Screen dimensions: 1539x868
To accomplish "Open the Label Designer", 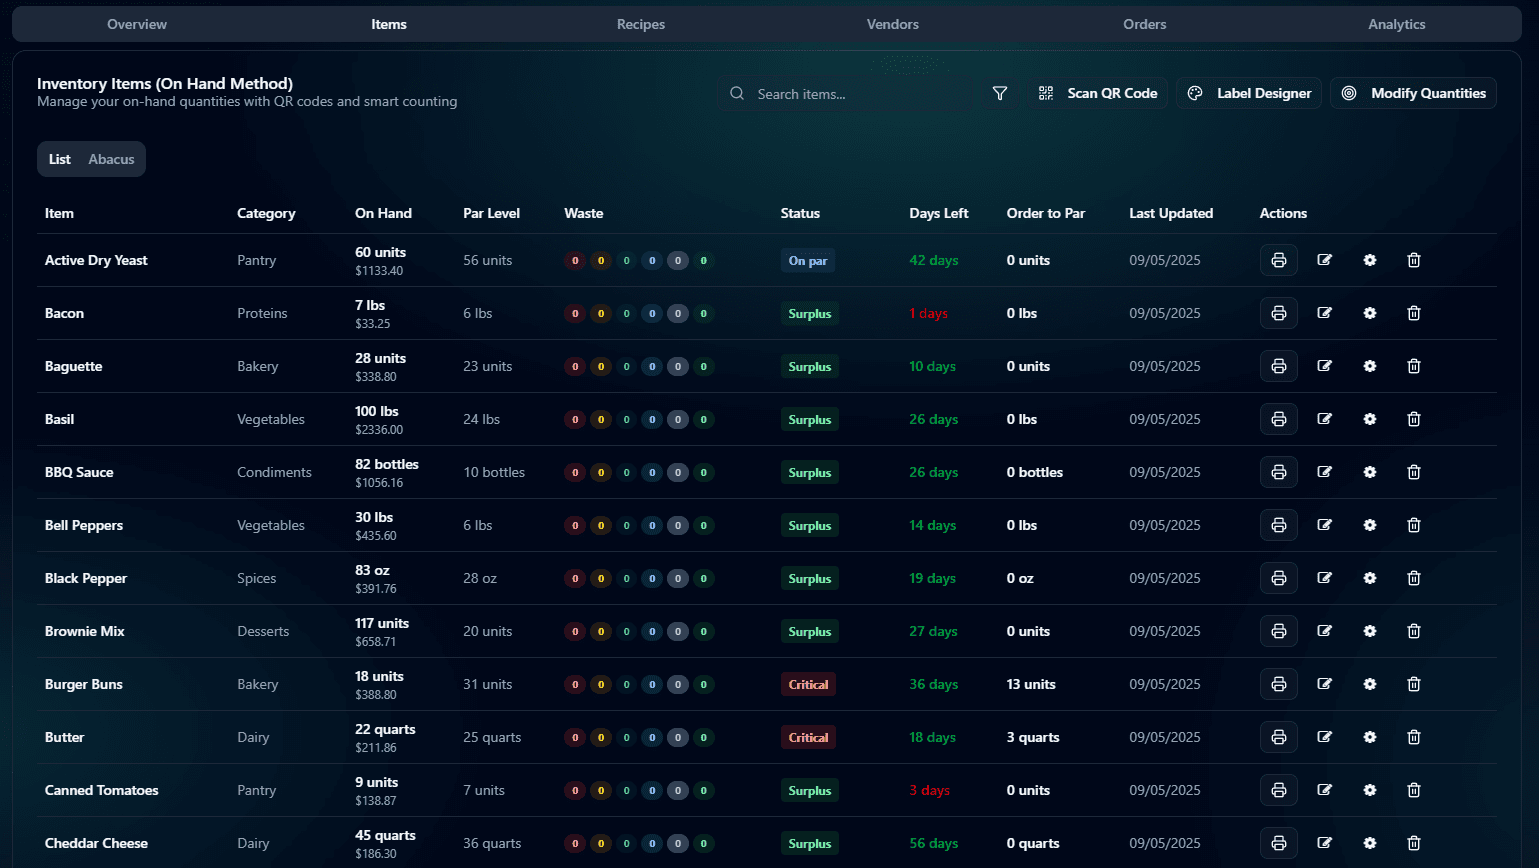I will [x=1249, y=93].
